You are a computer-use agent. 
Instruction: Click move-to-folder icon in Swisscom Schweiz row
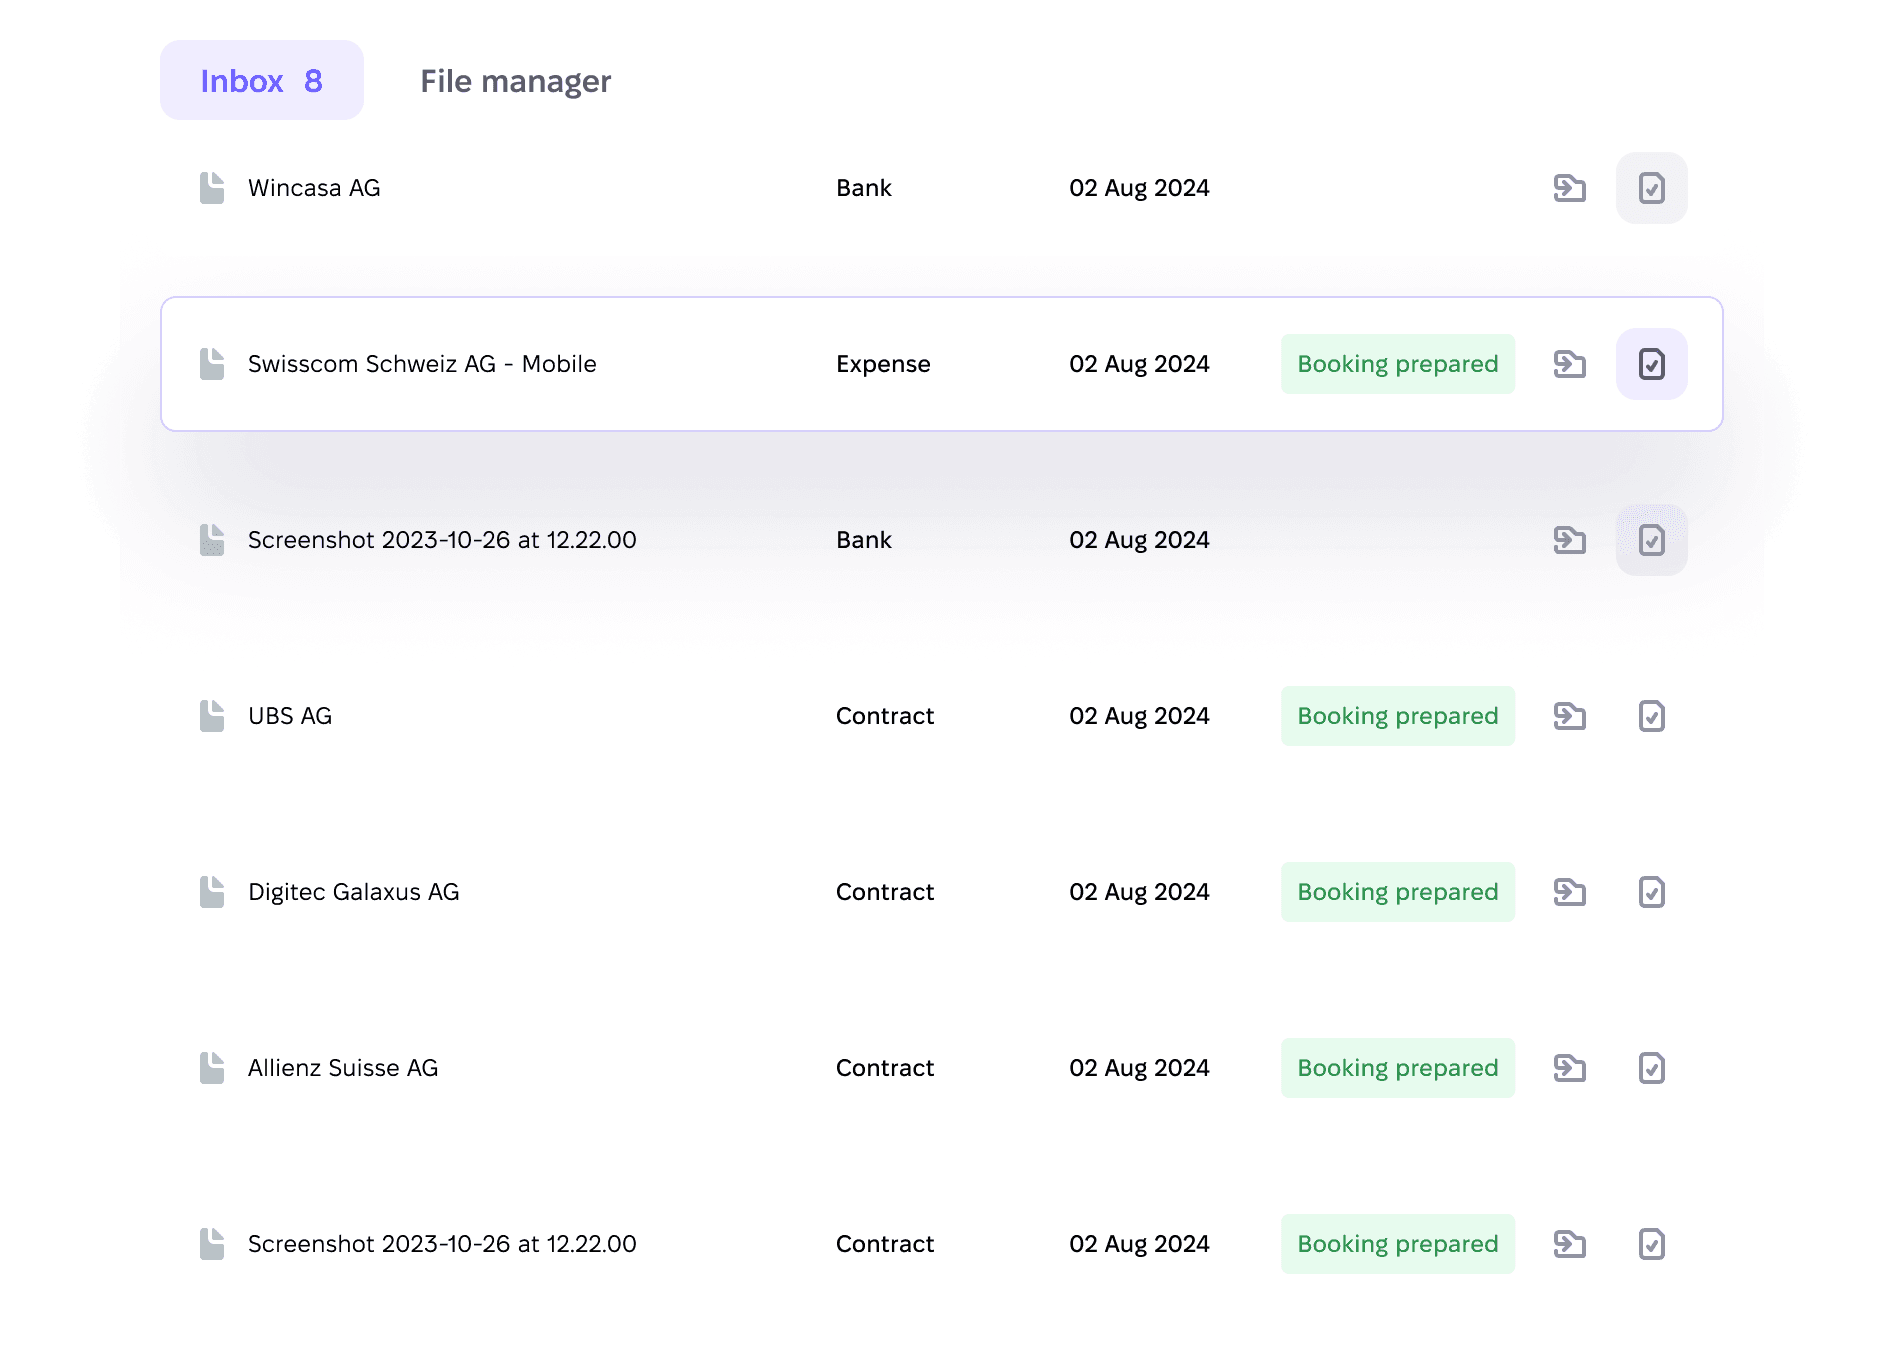coord(1570,364)
